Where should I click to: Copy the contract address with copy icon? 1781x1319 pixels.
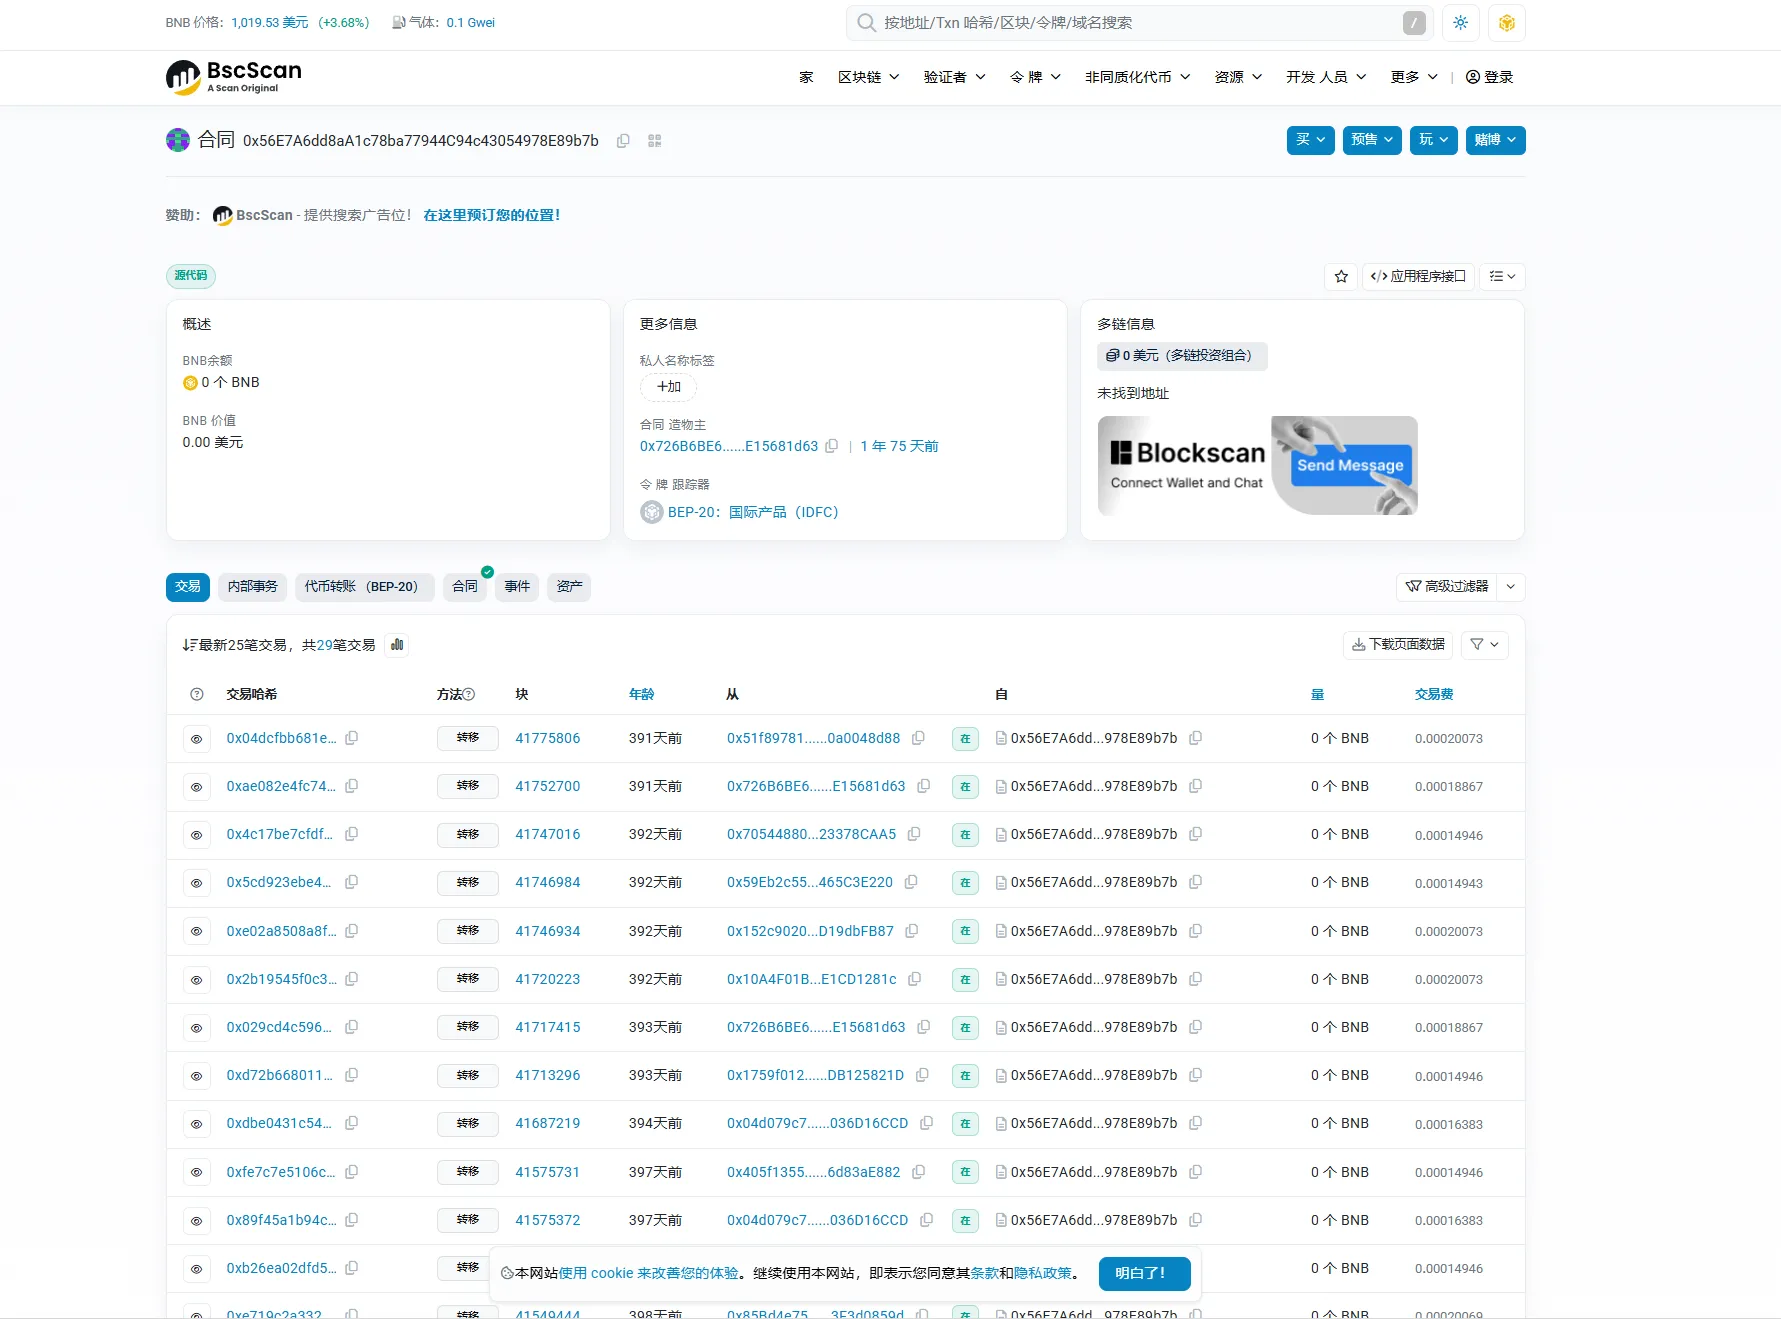(x=623, y=141)
